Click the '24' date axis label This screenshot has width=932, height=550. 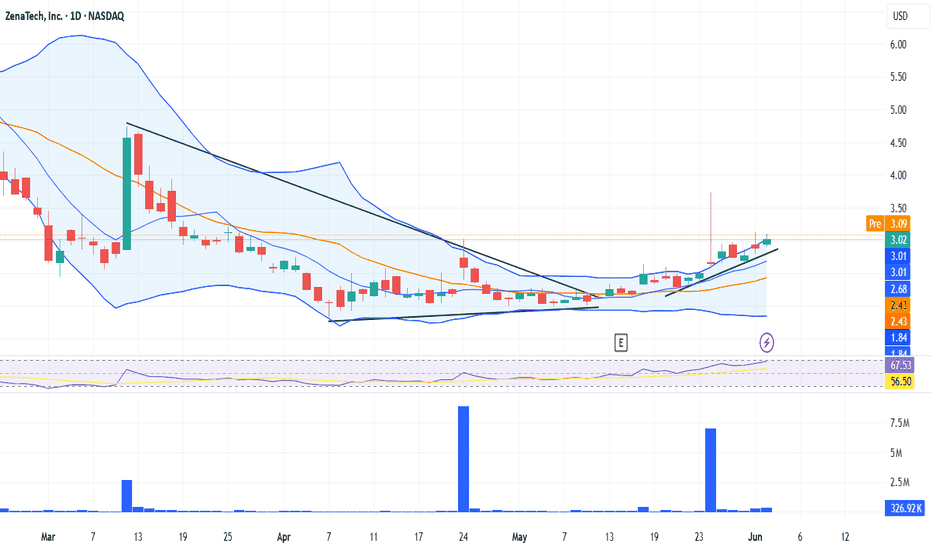[463, 537]
